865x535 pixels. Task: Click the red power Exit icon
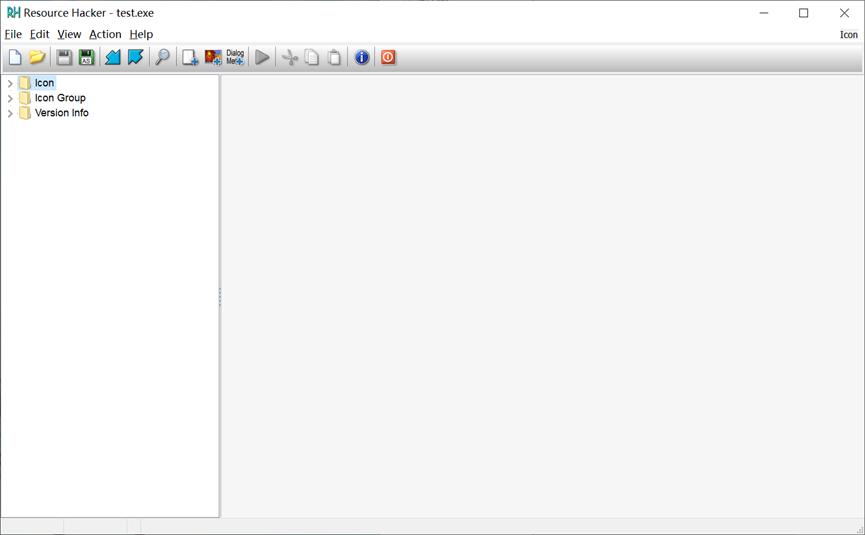(x=388, y=57)
